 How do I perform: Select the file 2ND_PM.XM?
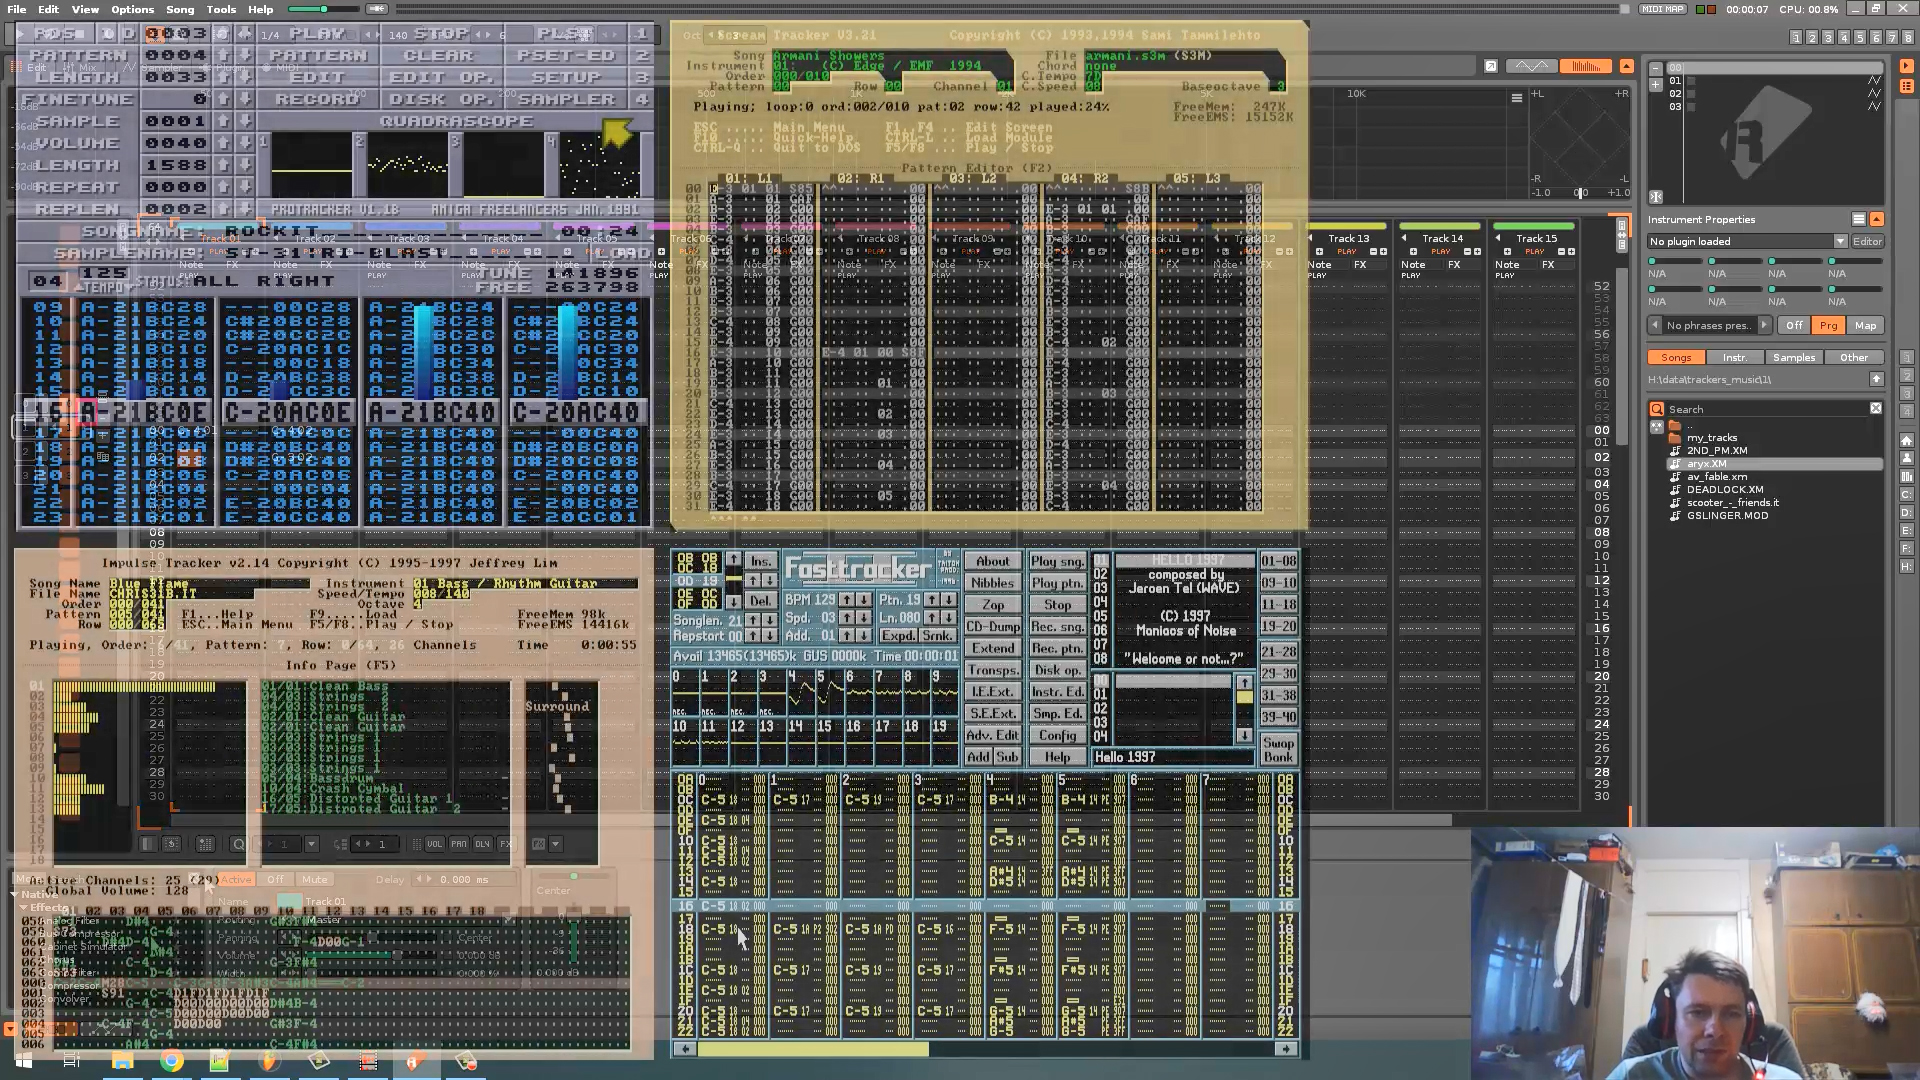(1716, 450)
